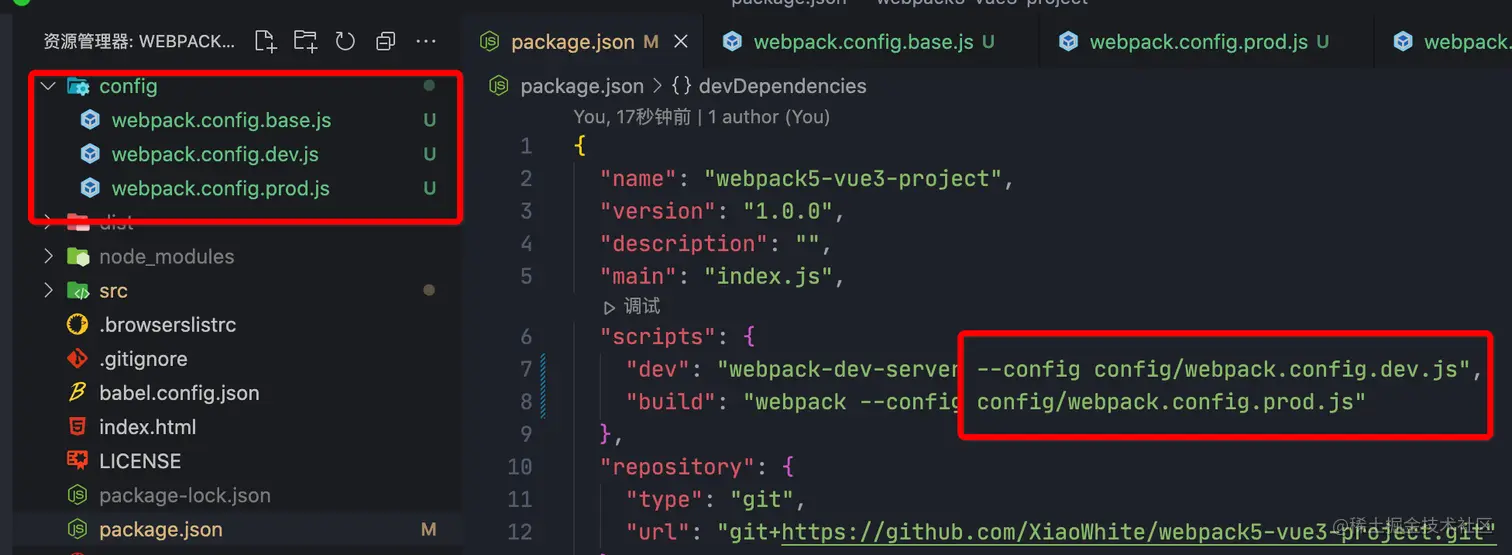Collapse the config folder chevron
This screenshot has height=555, width=1512.
click(47, 86)
